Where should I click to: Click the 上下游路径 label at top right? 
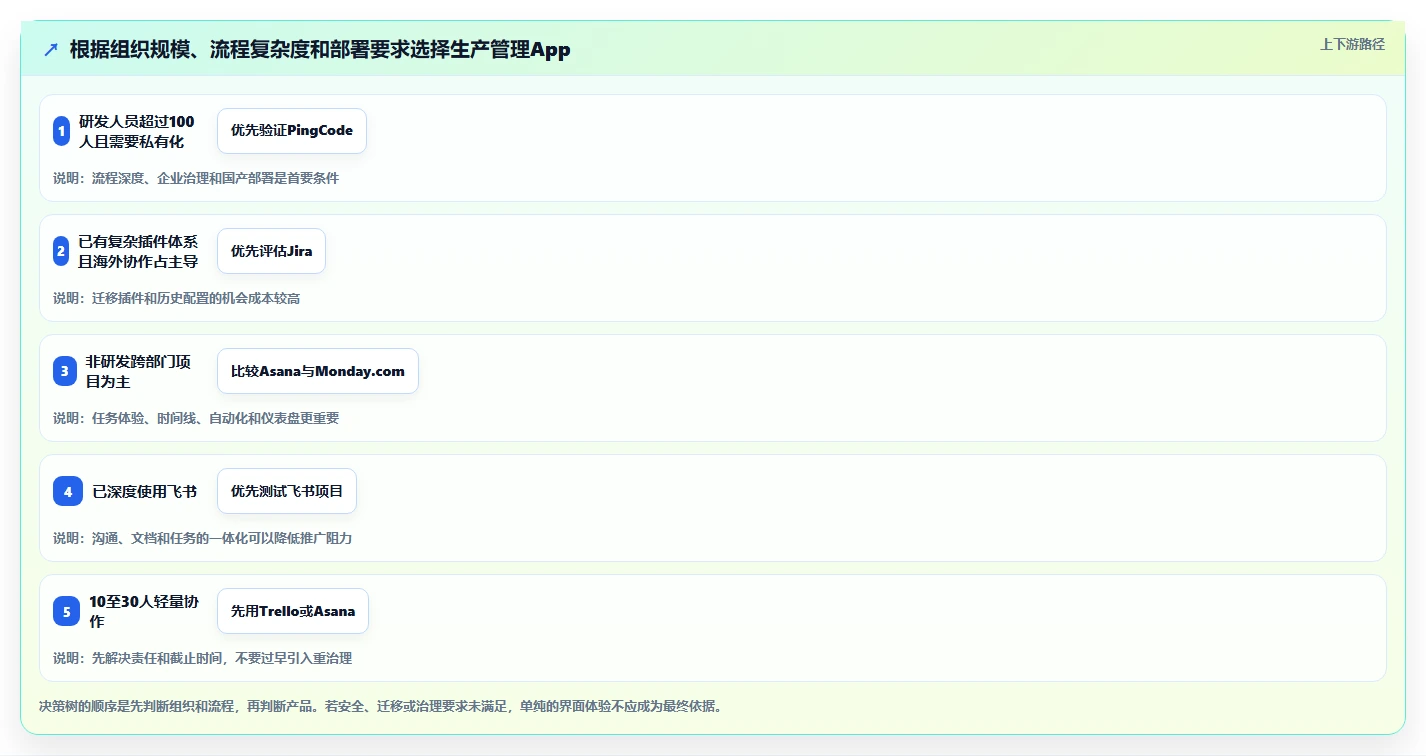pyautogui.click(x=1352, y=44)
